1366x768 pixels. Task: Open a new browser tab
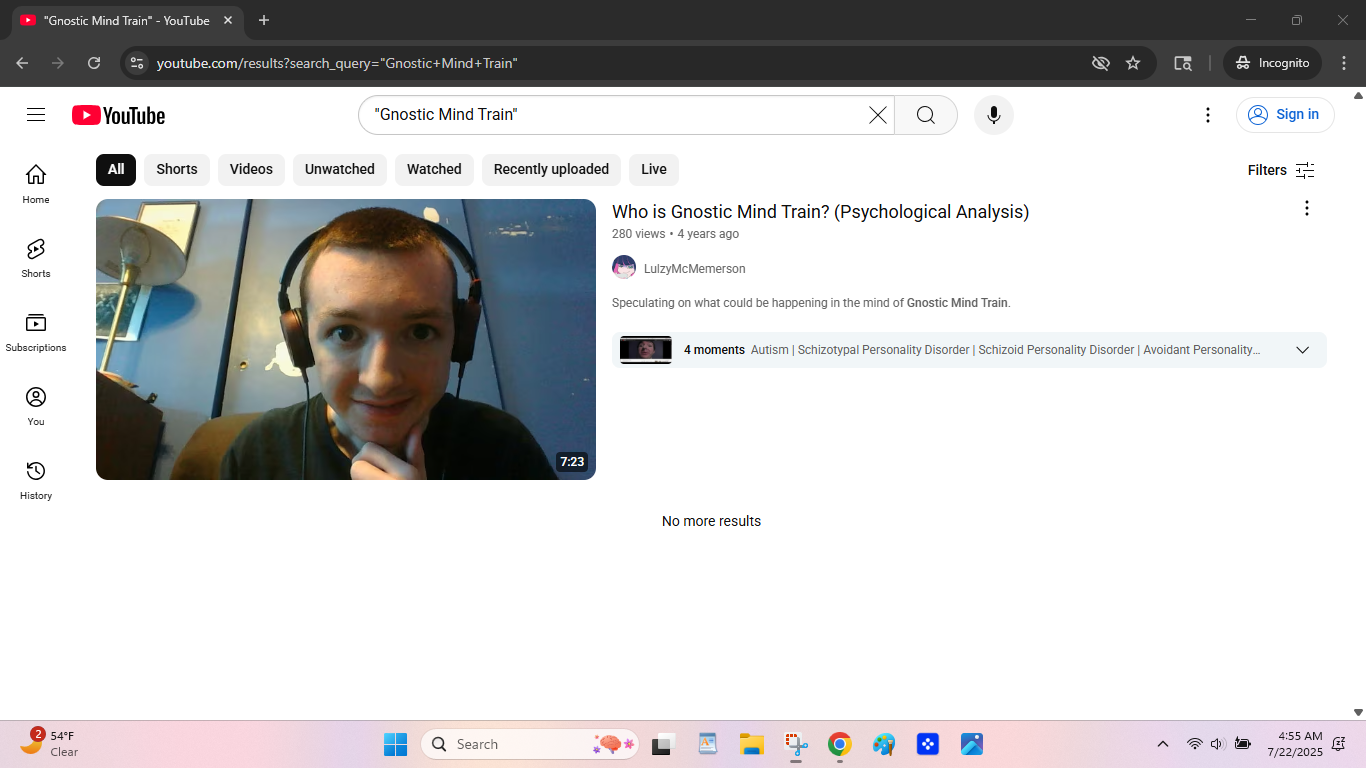click(x=264, y=20)
